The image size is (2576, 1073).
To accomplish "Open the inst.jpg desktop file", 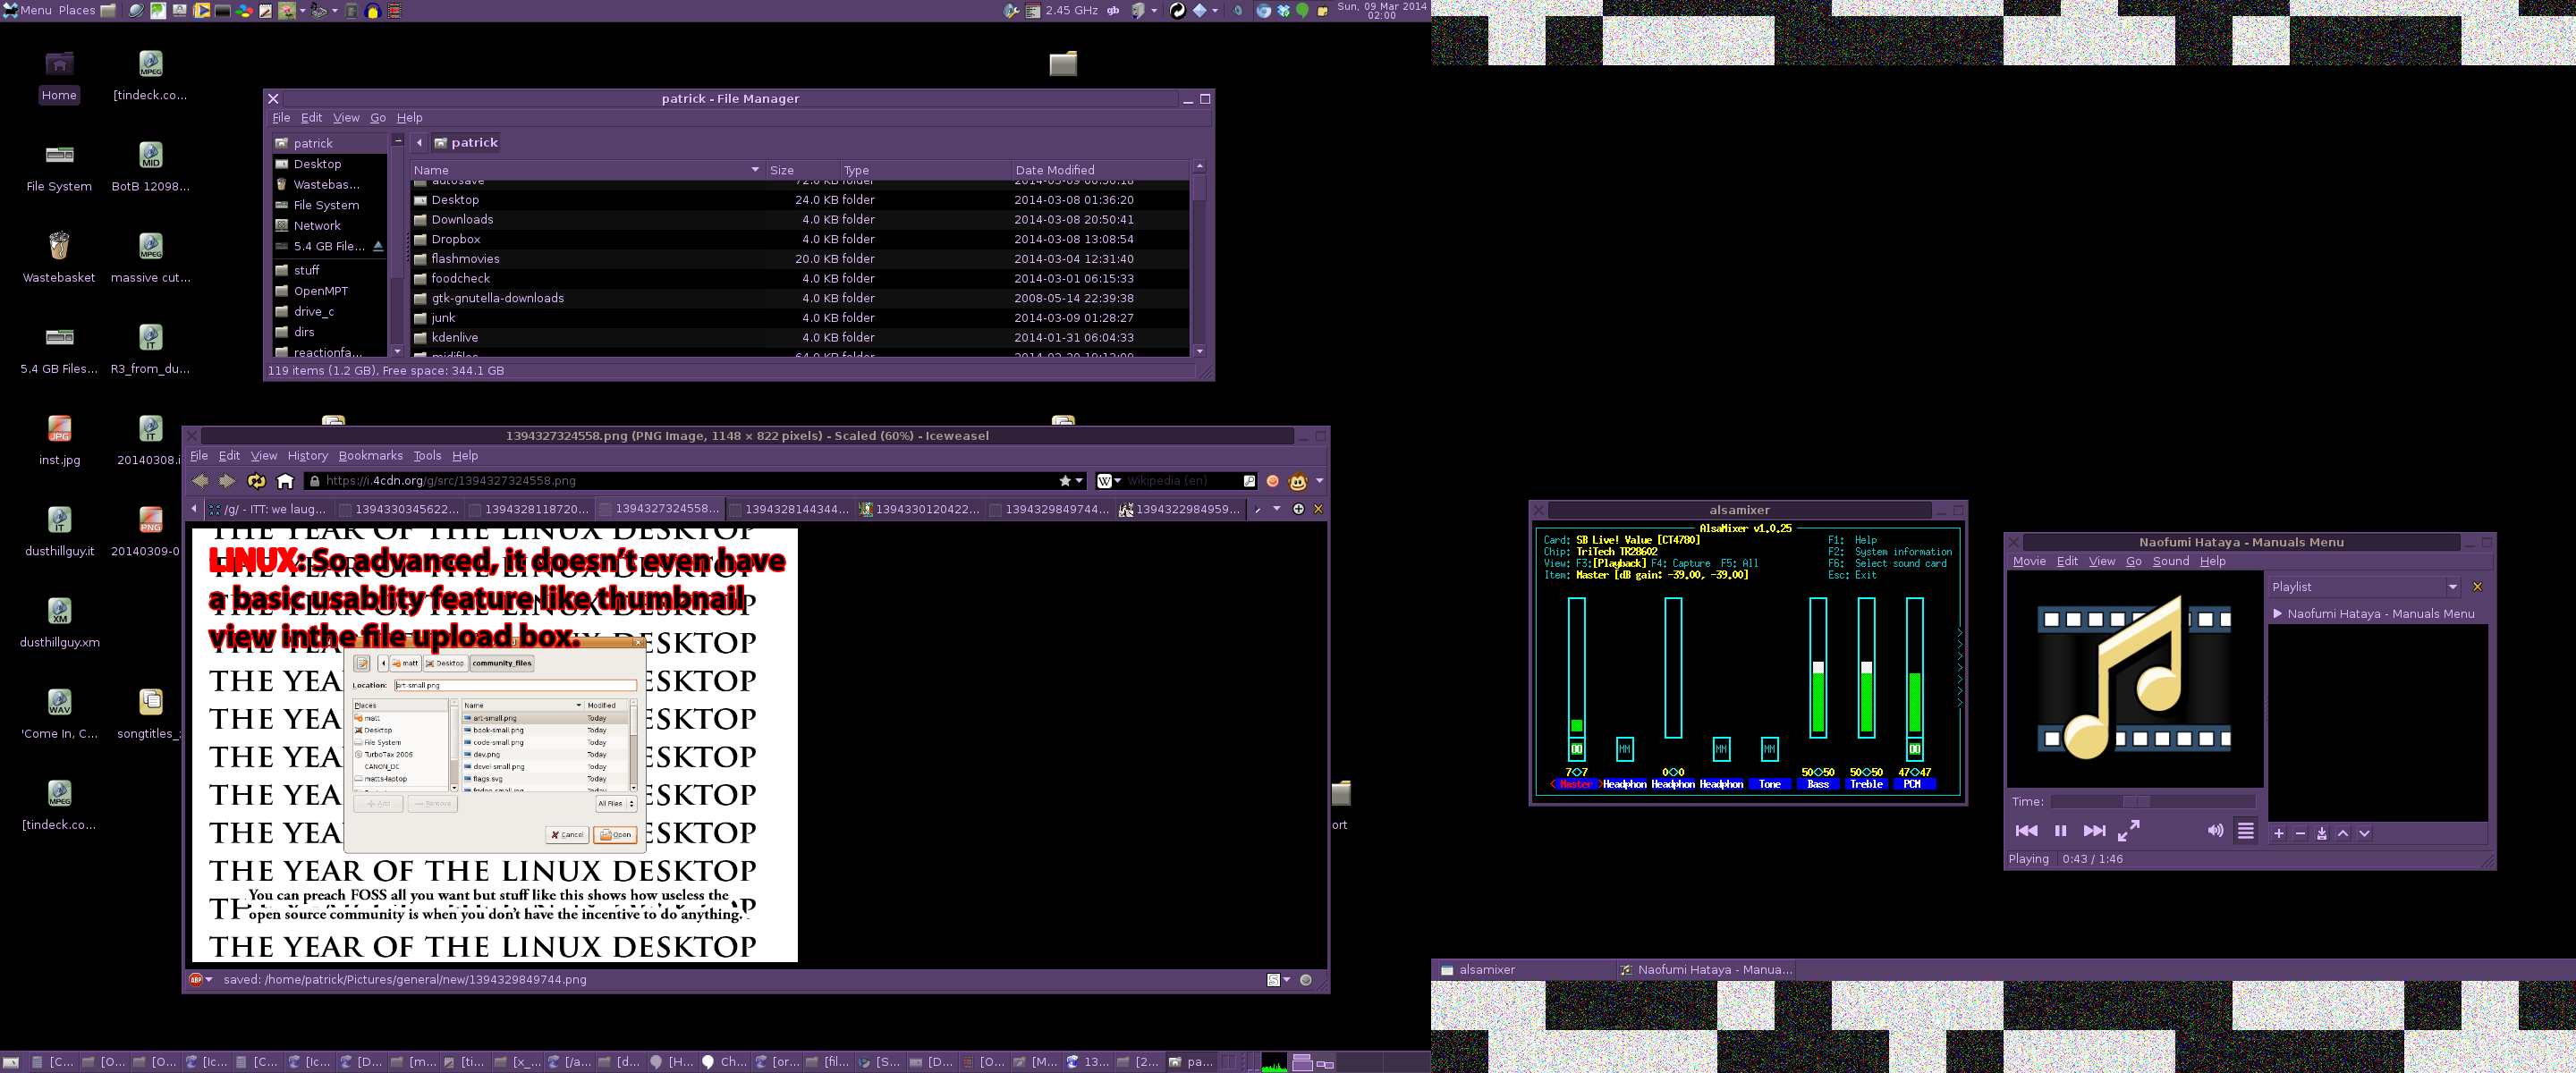I will [59, 441].
